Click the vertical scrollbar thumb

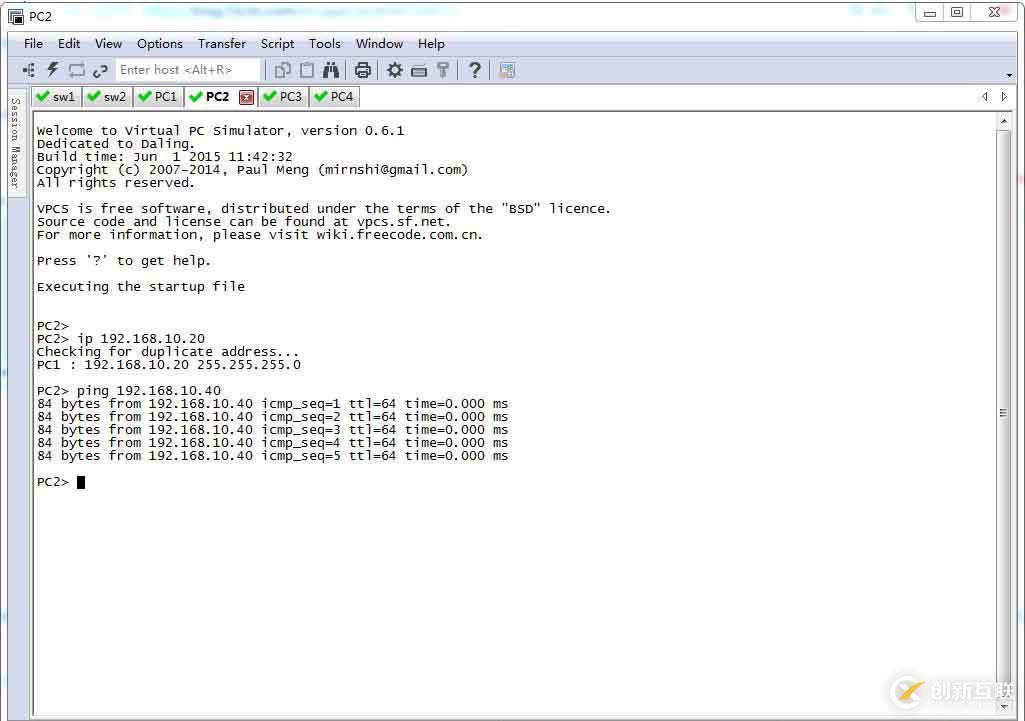tap(1003, 412)
